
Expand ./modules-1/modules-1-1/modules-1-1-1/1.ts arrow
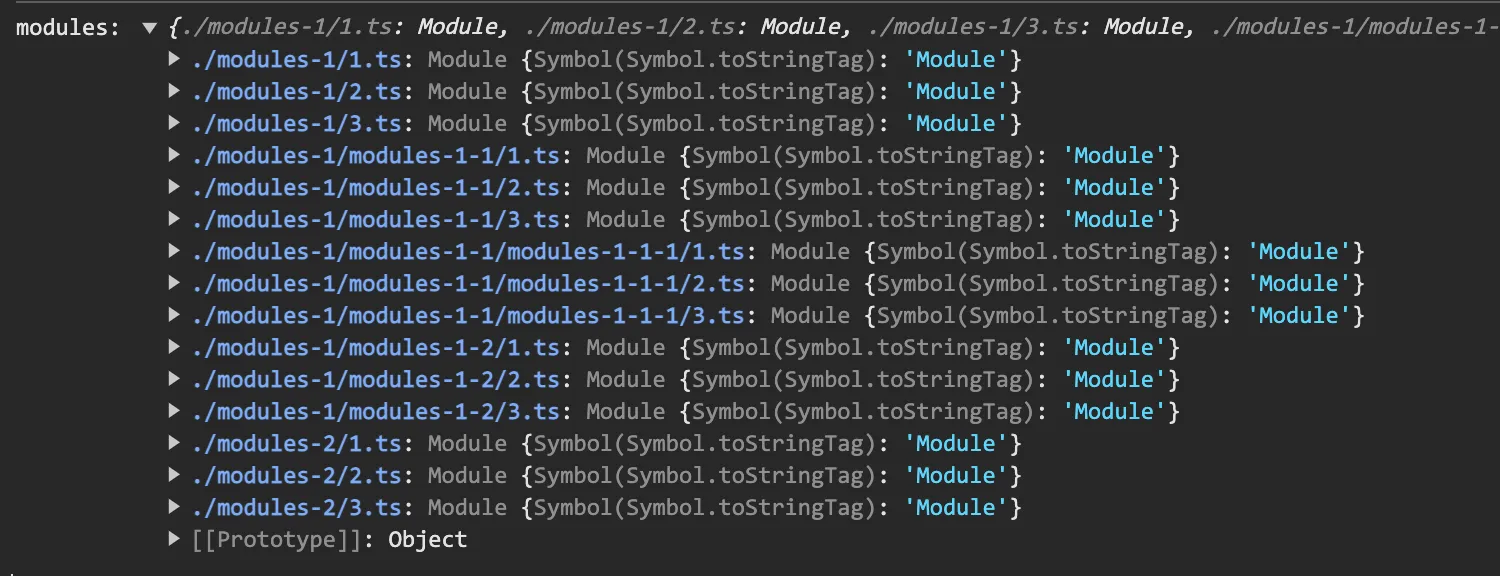[175, 252]
